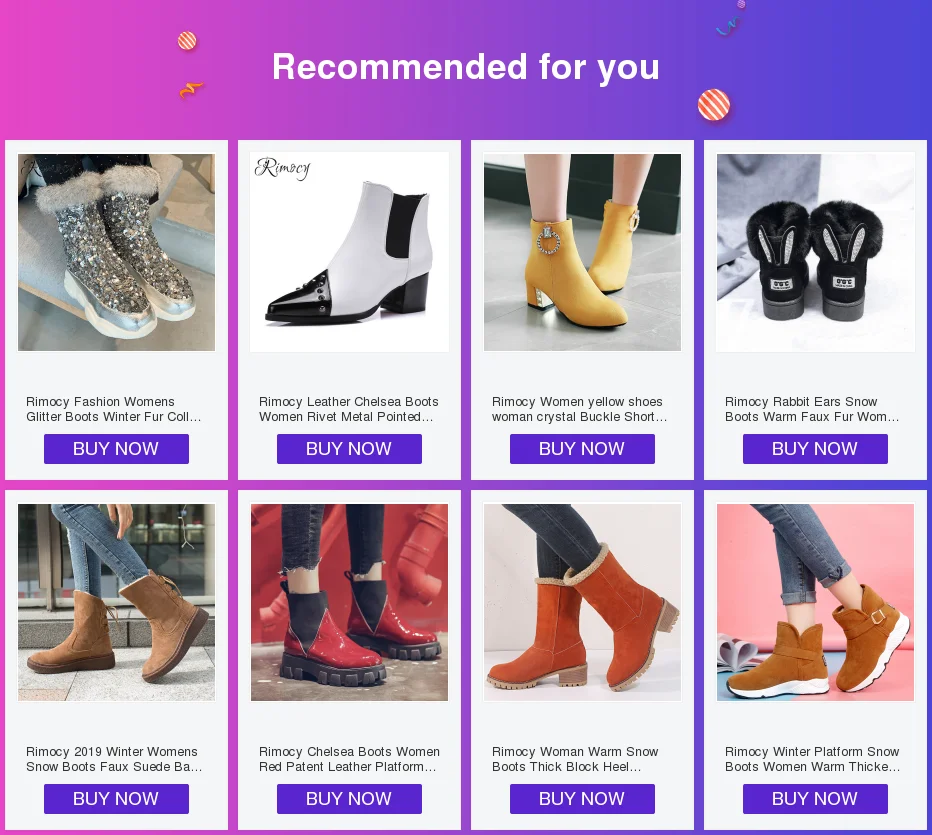Click BUY NOW for 2019 Winter Snow Boots
The height and width of the screenshot is (835, 932).
[116, 799]
